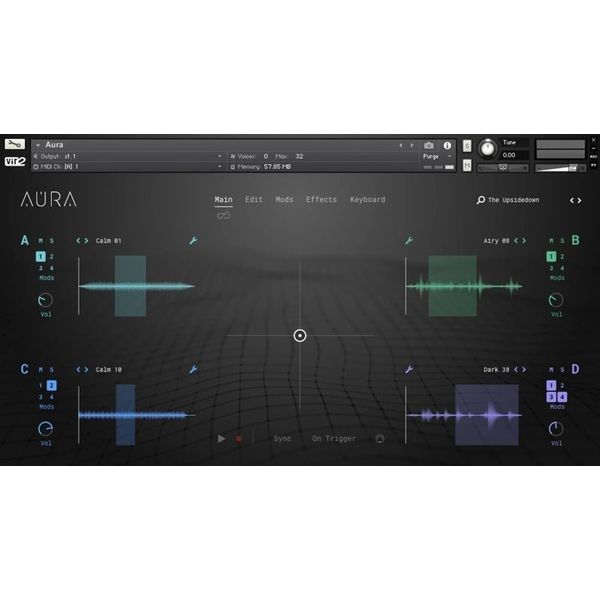Click the camera snapshot icon
The height and width of the screenshot is (600, 600).
coord(429,145)
